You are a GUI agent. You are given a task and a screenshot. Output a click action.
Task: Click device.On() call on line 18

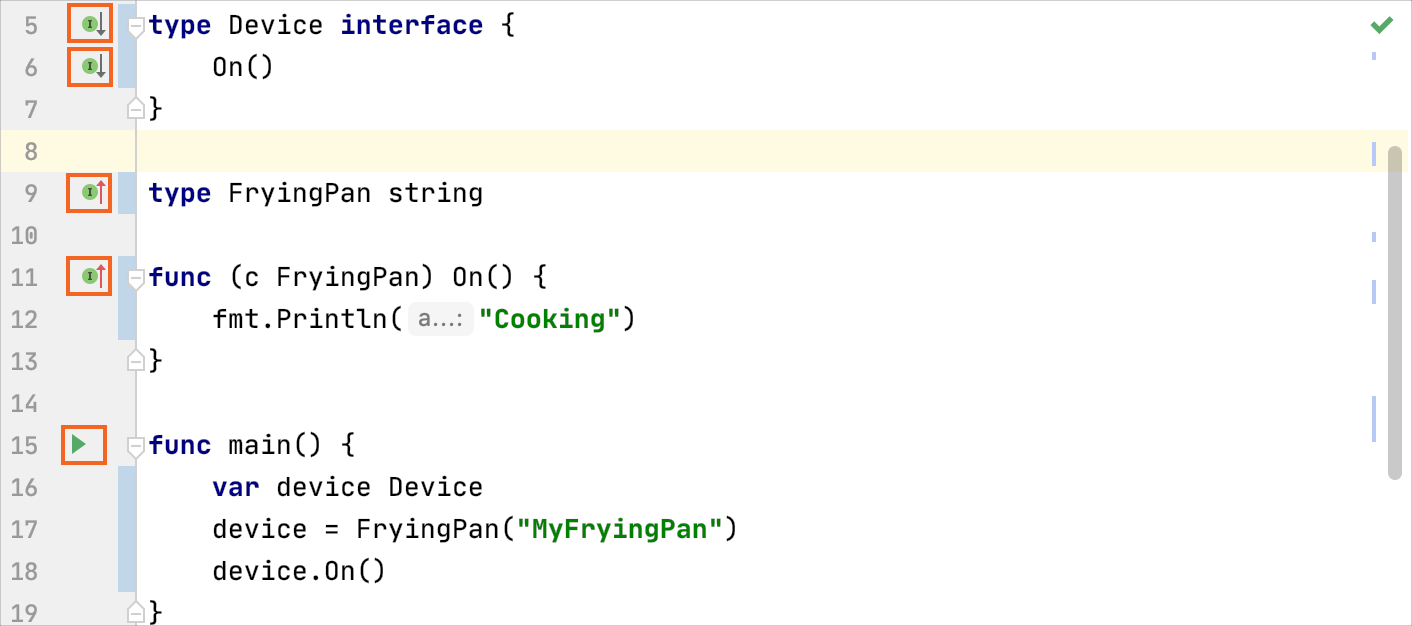click(298, 571)
